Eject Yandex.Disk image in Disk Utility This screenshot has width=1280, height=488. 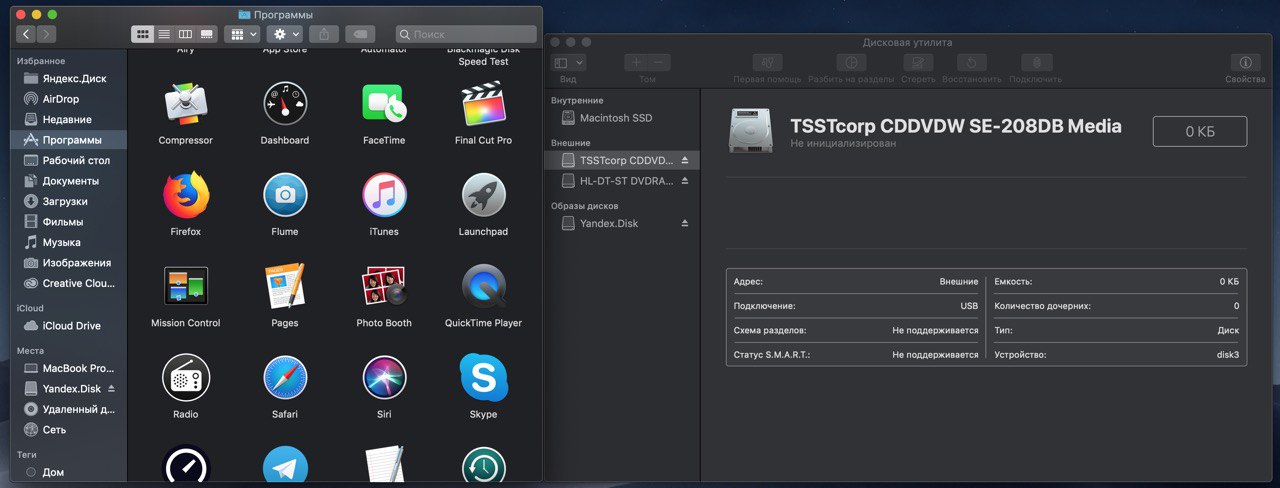(685, 223)
